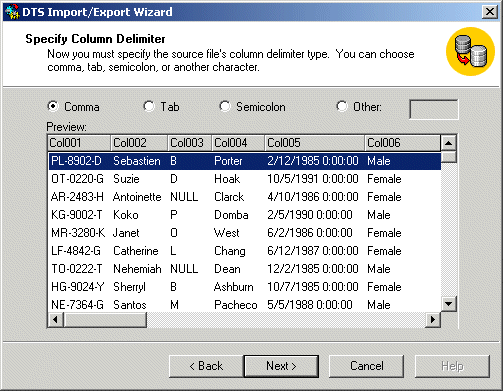Screen dimensions: 503x391
Task: Click the date 5/5/1988 0:00:00
Action: pos(310,305)
